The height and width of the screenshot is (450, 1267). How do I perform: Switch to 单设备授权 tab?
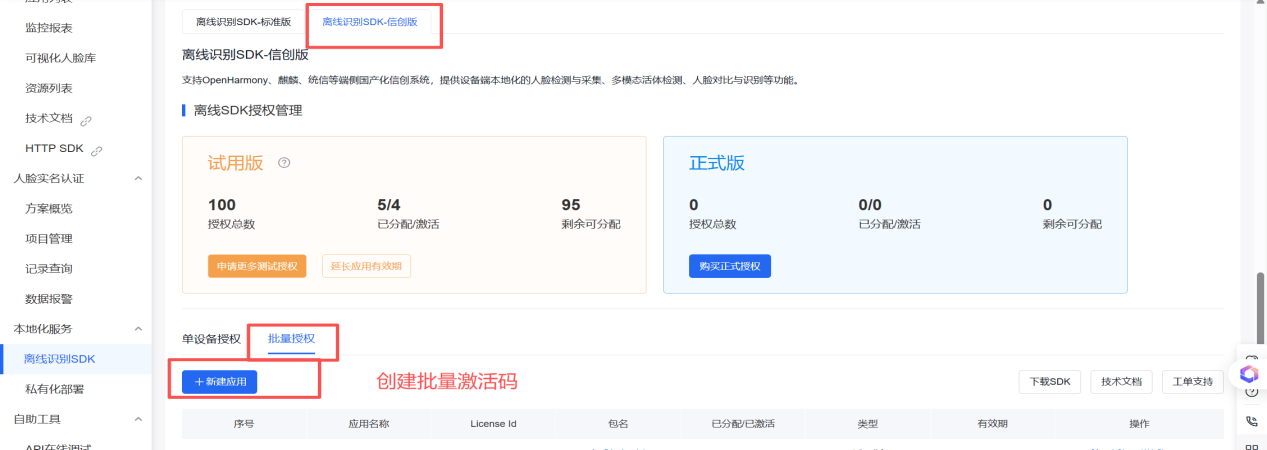point(211,339)
